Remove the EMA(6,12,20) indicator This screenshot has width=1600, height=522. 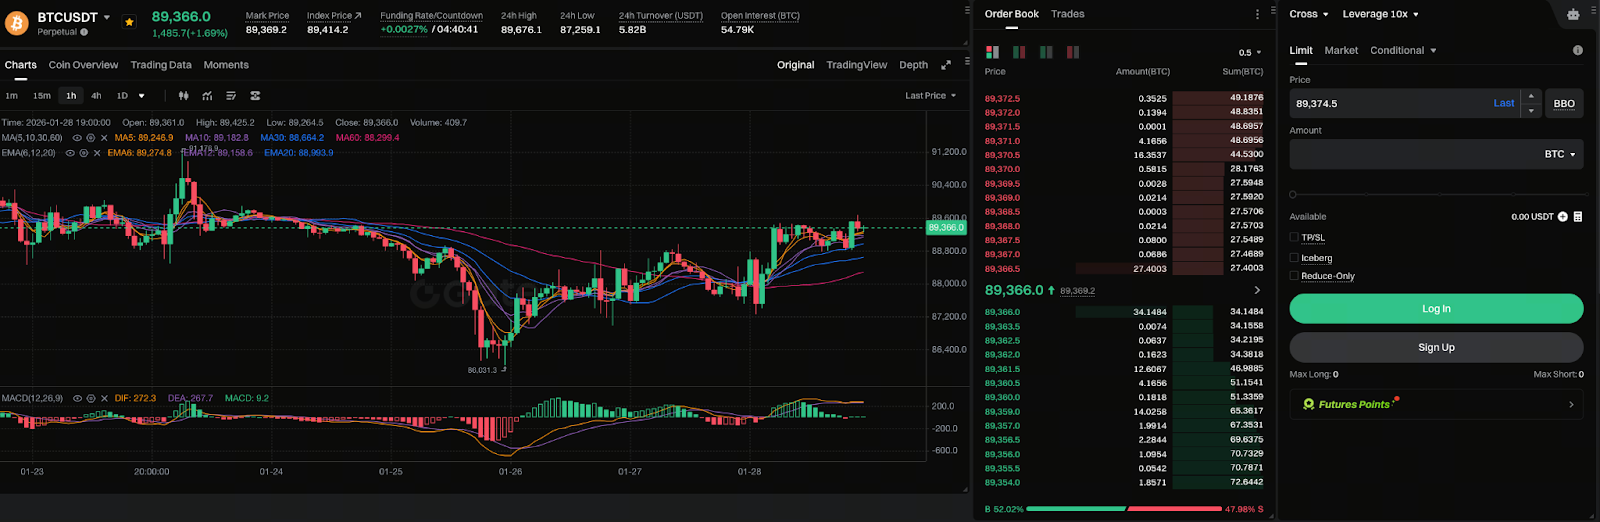[x=97, y=153]
